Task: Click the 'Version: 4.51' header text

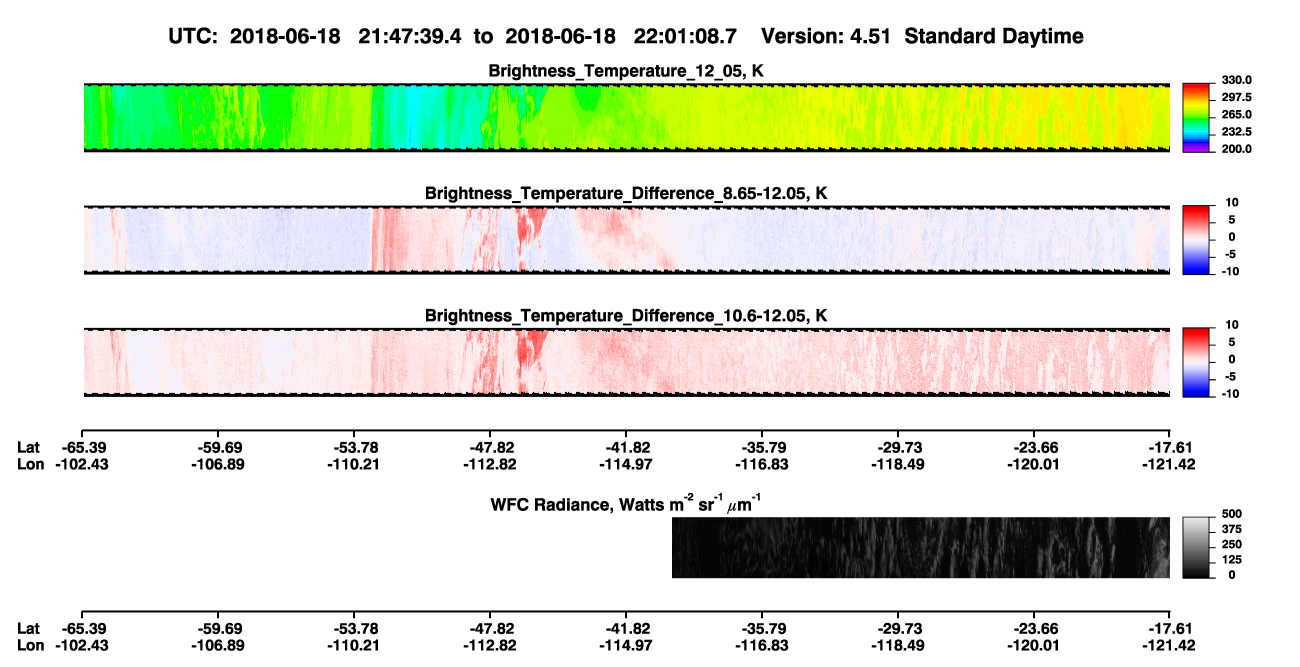Action: click(827, 36)
